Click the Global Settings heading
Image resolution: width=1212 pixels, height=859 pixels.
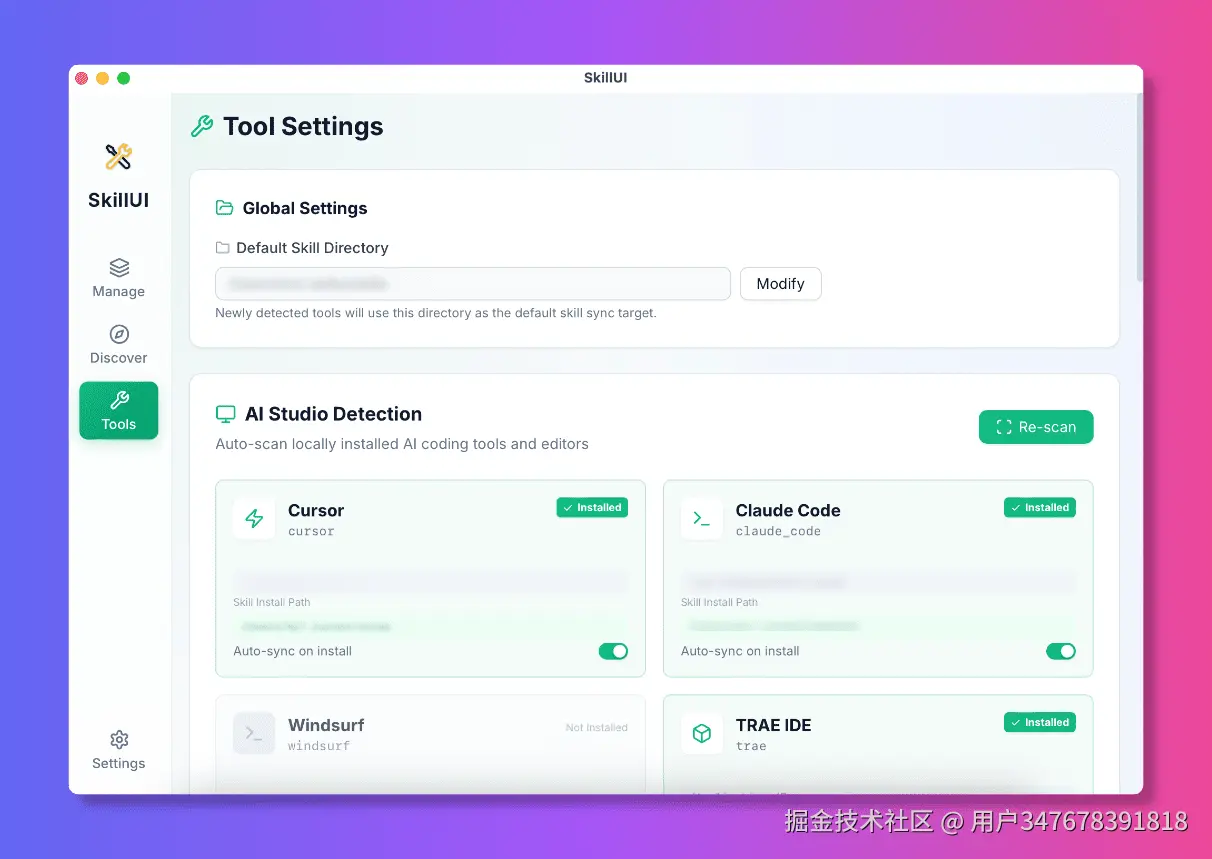305,208
